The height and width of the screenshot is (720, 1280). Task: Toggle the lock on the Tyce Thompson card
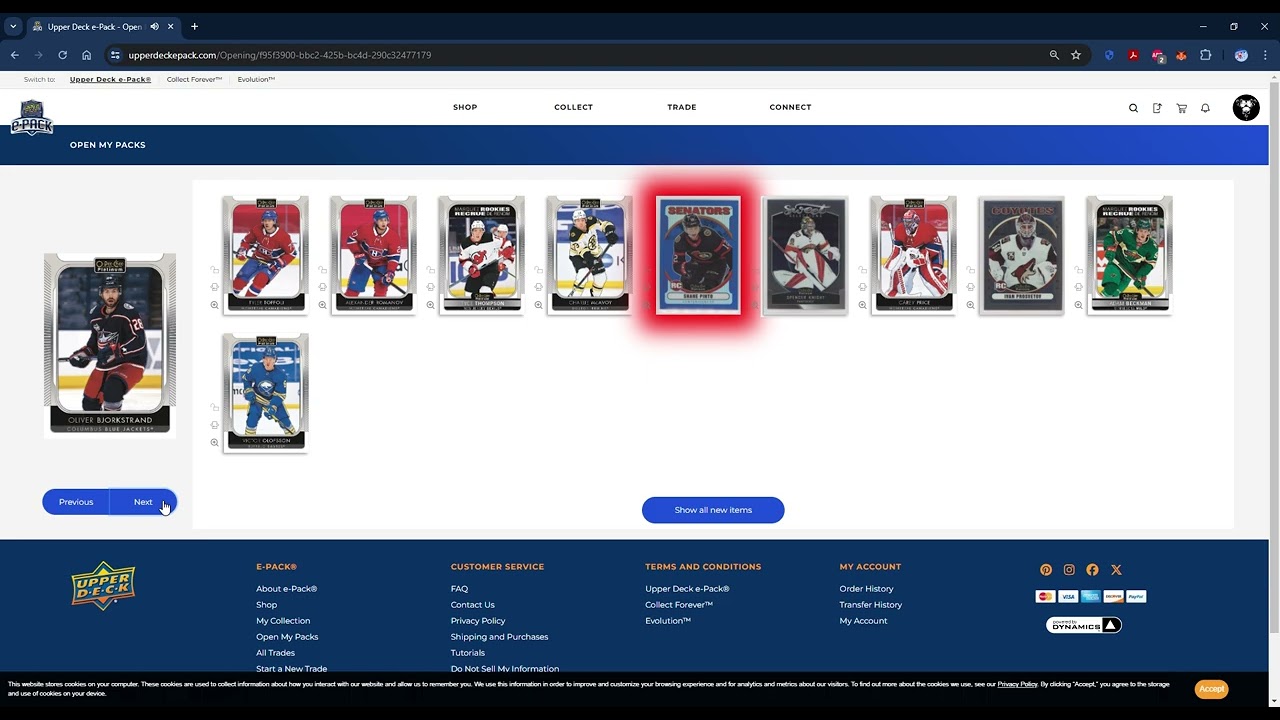click(x=430, y=270)
